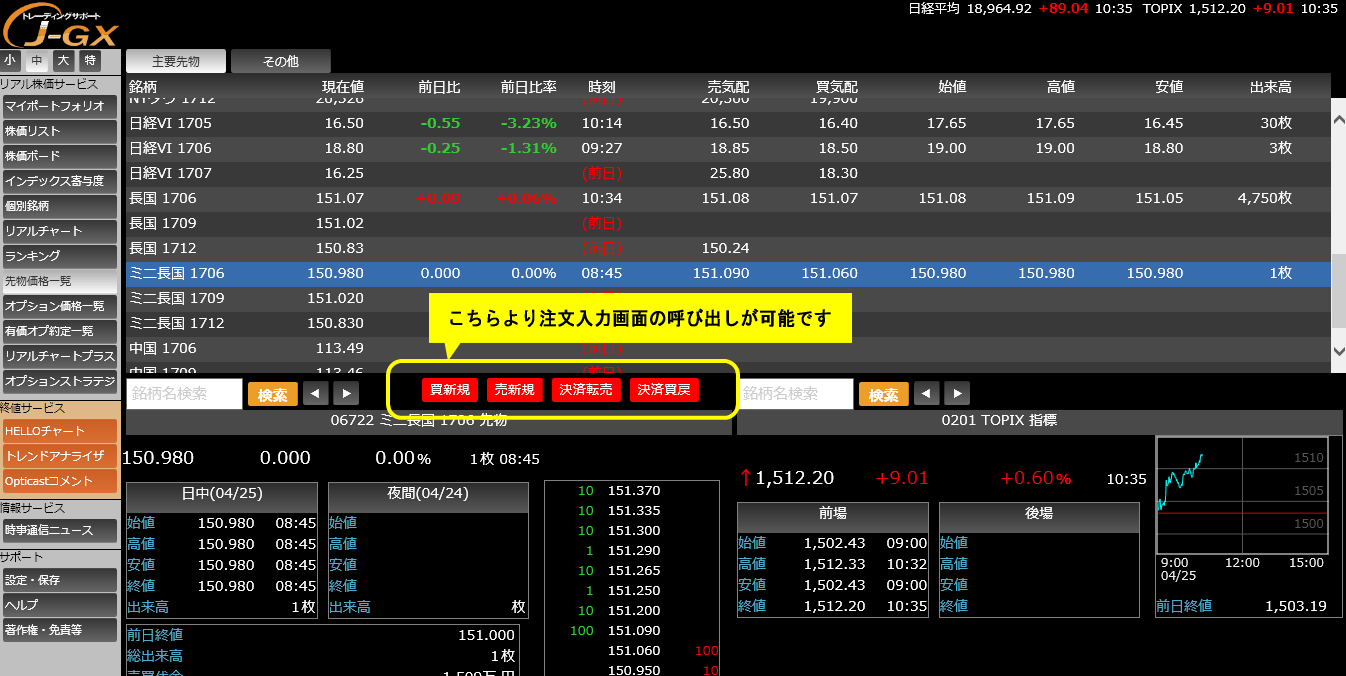
Task: Sort by 出来高 column header
Action: coord(1270,87)
